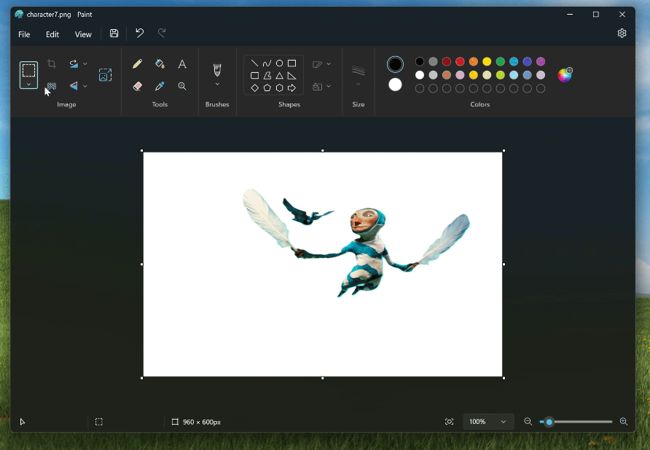650x450 pixels.
Task: Select the Rounded rectangle shape
Action: pyautogui.click(x=255, y=76)
